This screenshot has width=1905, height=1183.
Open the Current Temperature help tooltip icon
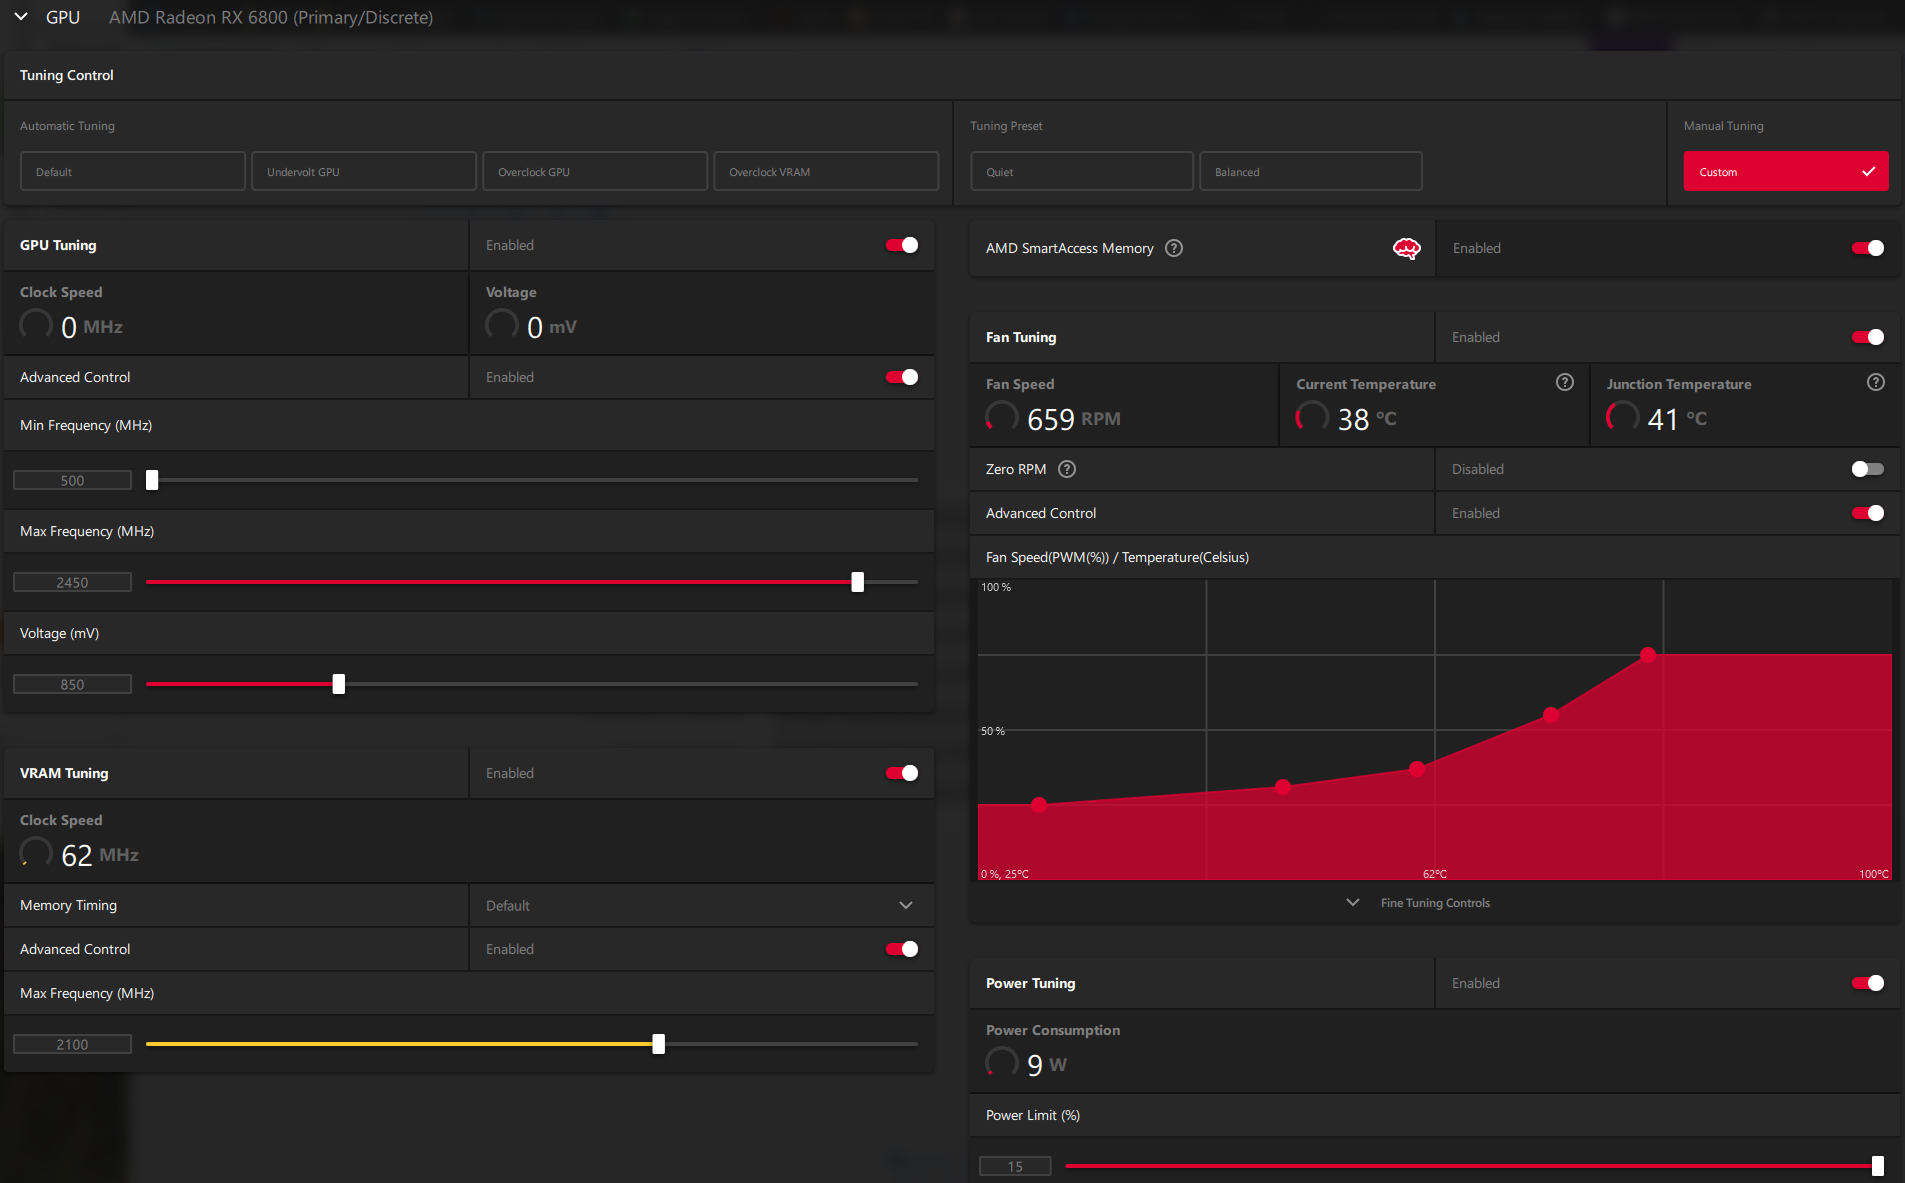1564,382
